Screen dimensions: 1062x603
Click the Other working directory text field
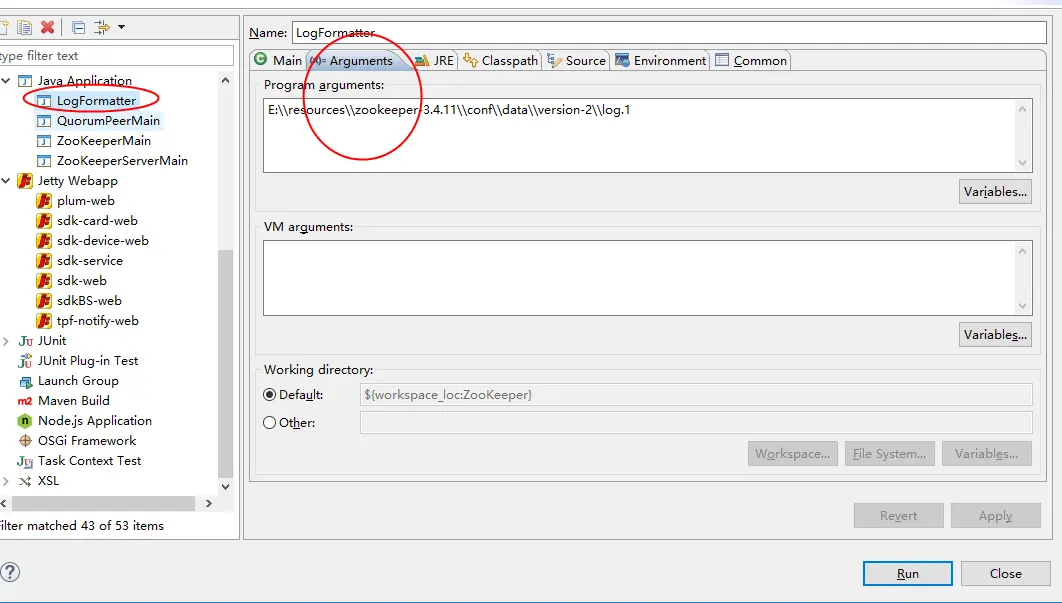pyautogui.click(x=696, y=423)
